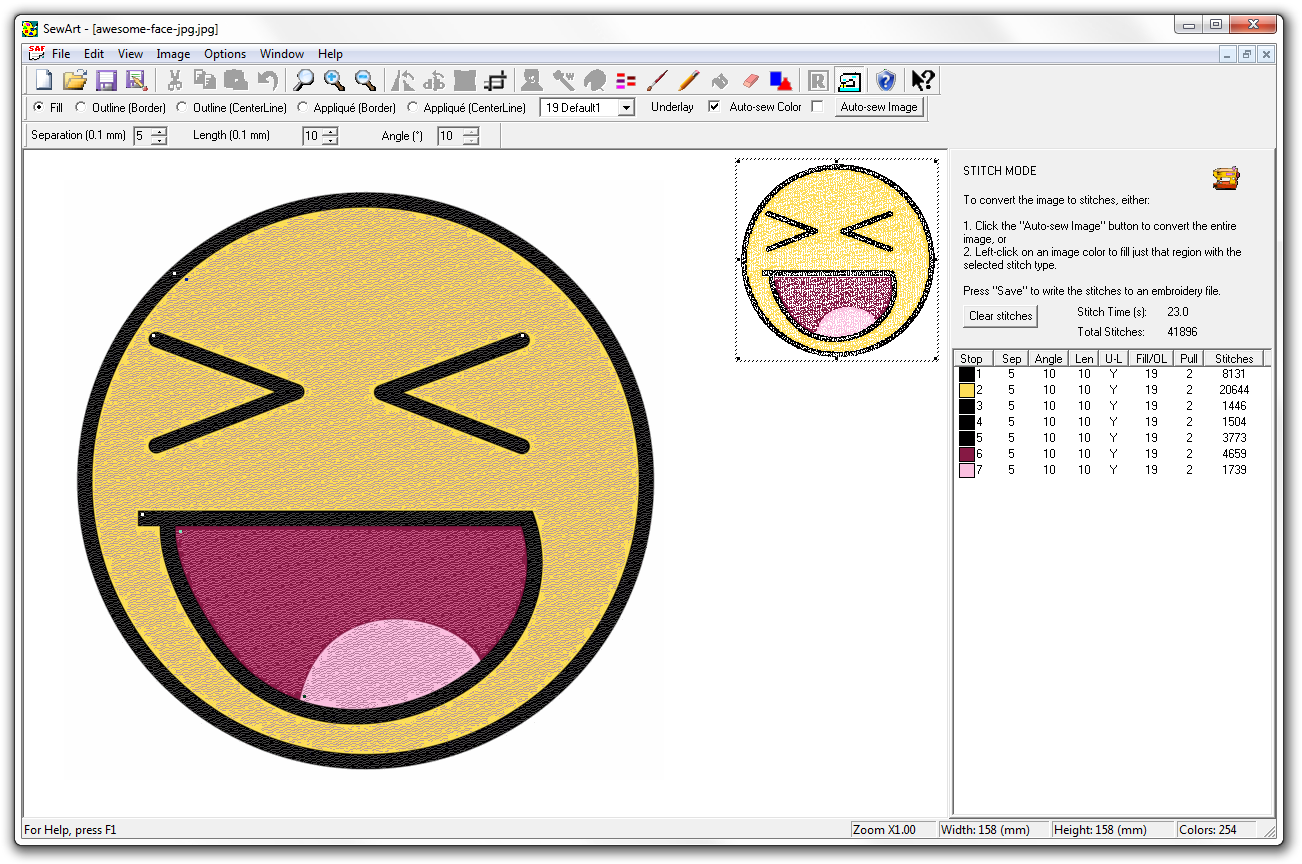
Task: Click the blue shield help icon
Action: (x=886, y=80)
